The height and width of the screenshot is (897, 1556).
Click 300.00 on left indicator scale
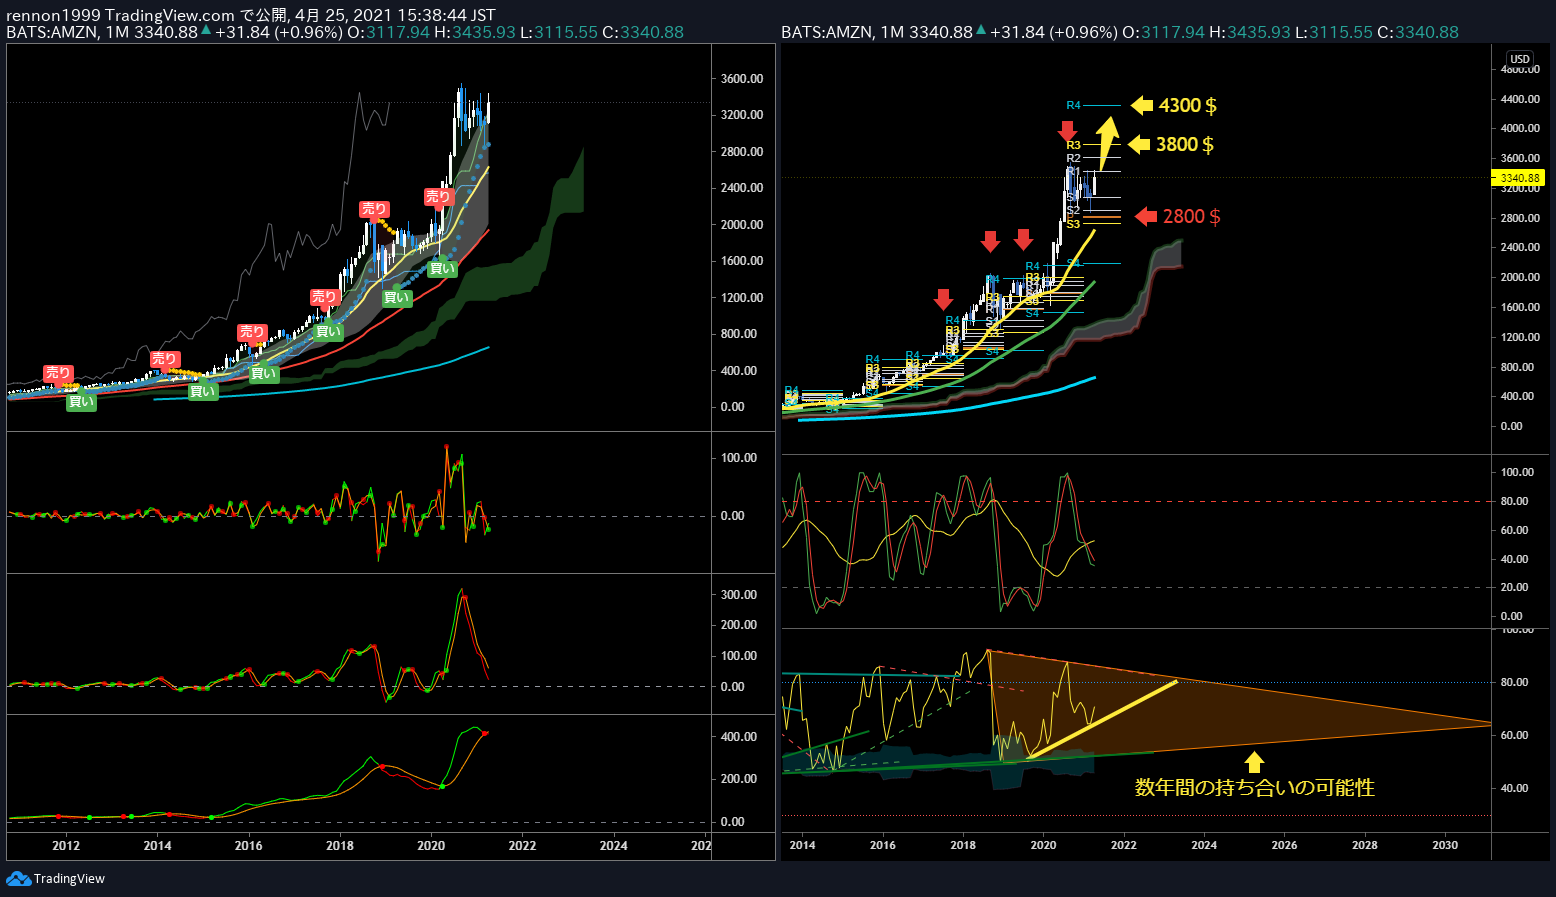click(739, 594)
